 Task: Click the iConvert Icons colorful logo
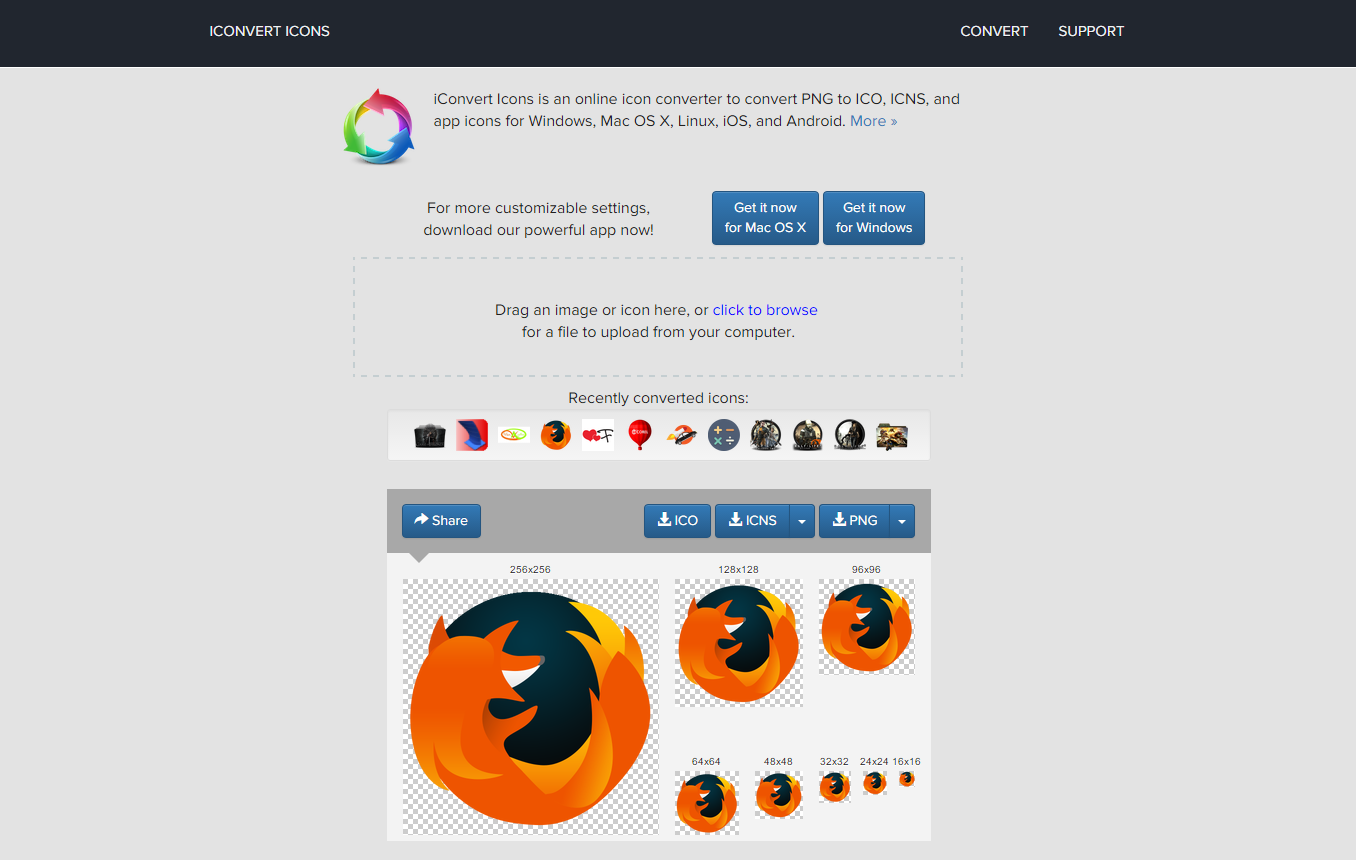coord(379,127)
